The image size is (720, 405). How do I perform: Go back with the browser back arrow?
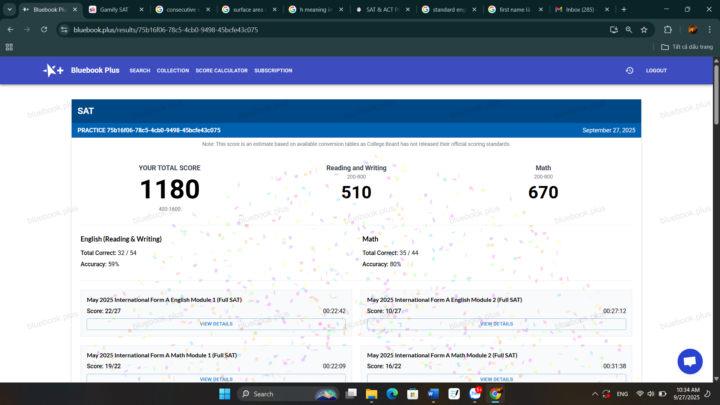10,29
